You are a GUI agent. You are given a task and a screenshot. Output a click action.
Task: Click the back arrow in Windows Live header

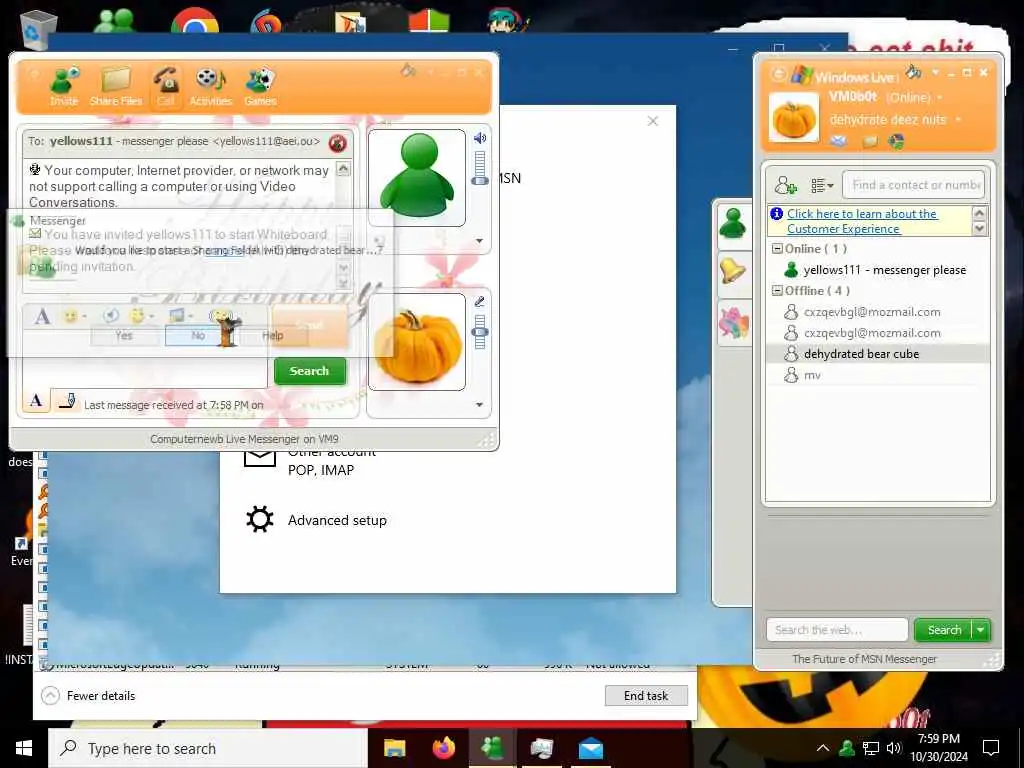[778, 74]
